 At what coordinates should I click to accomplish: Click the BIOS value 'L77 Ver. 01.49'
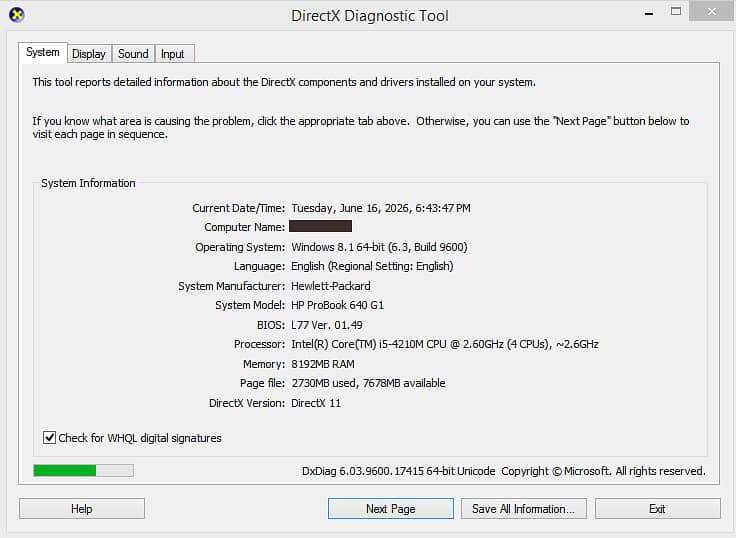(327, 325)
